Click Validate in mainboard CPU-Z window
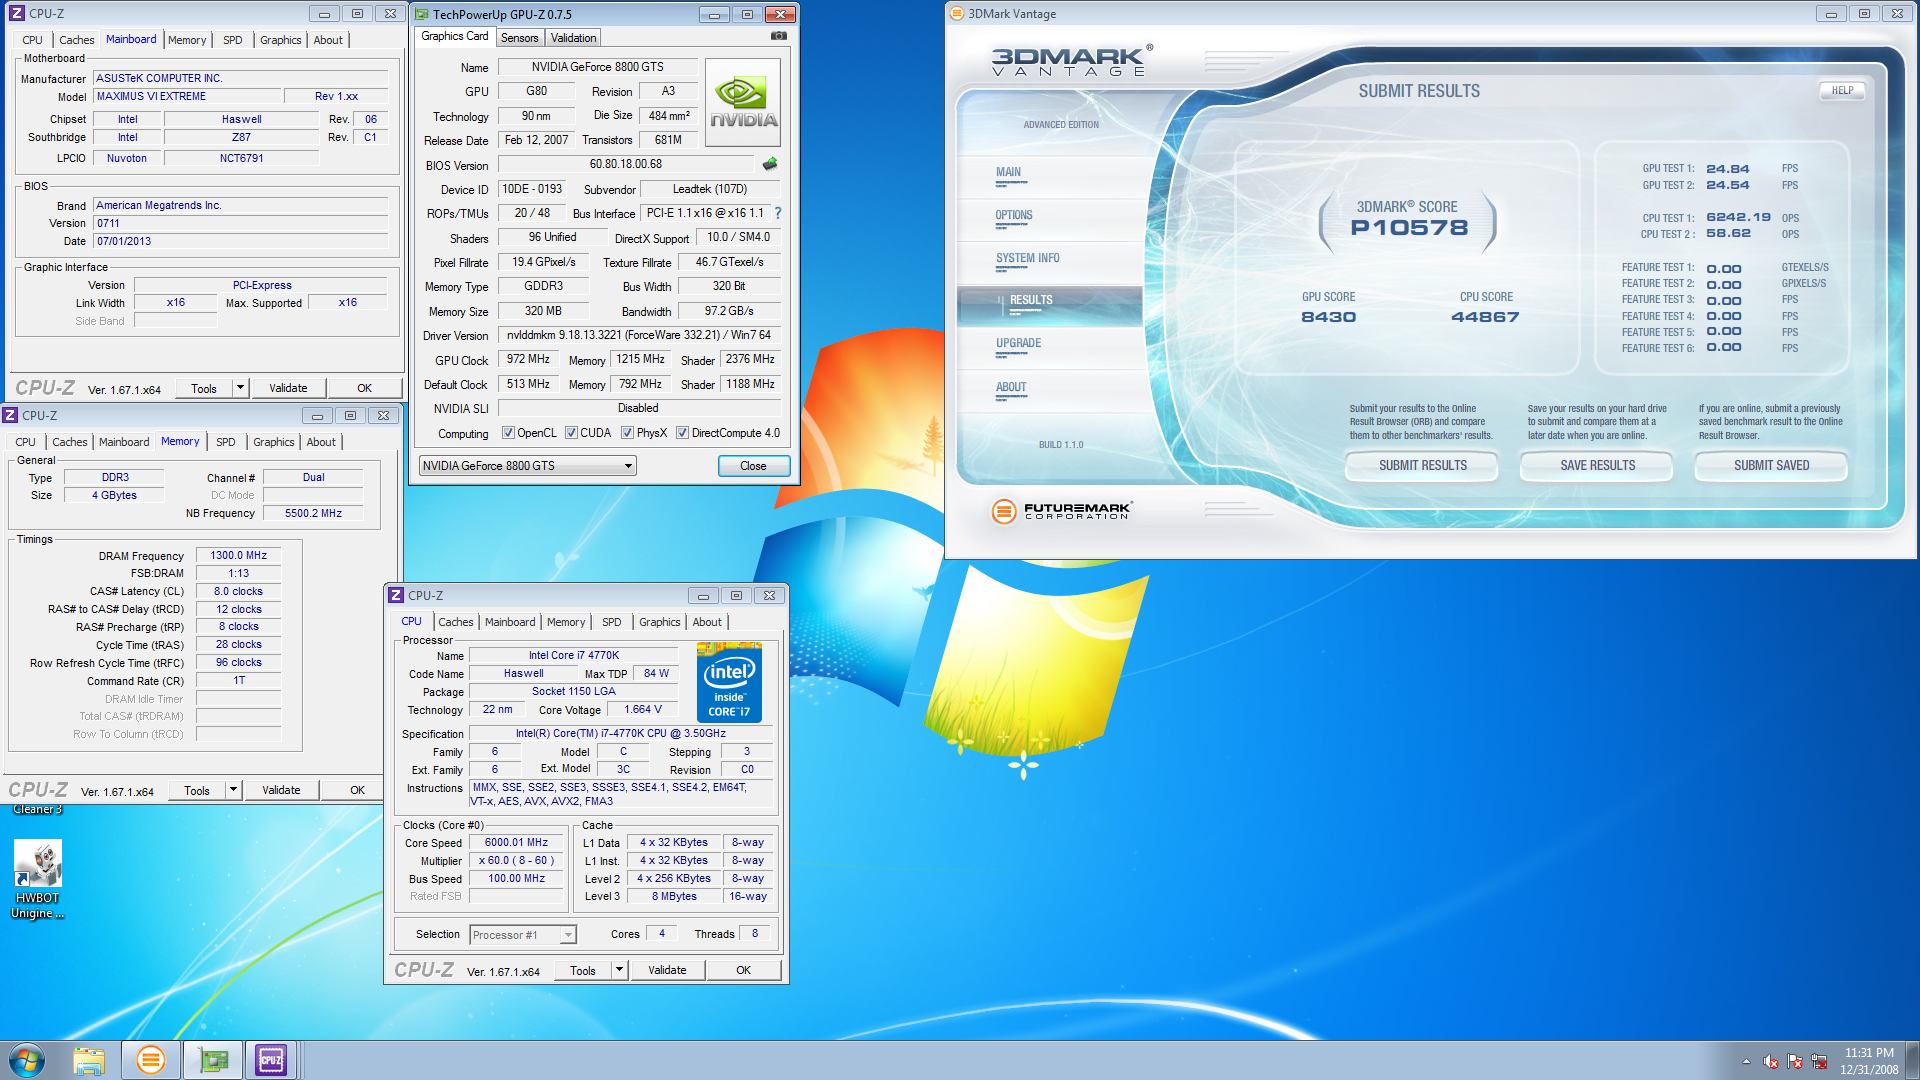 pos(288,388)
